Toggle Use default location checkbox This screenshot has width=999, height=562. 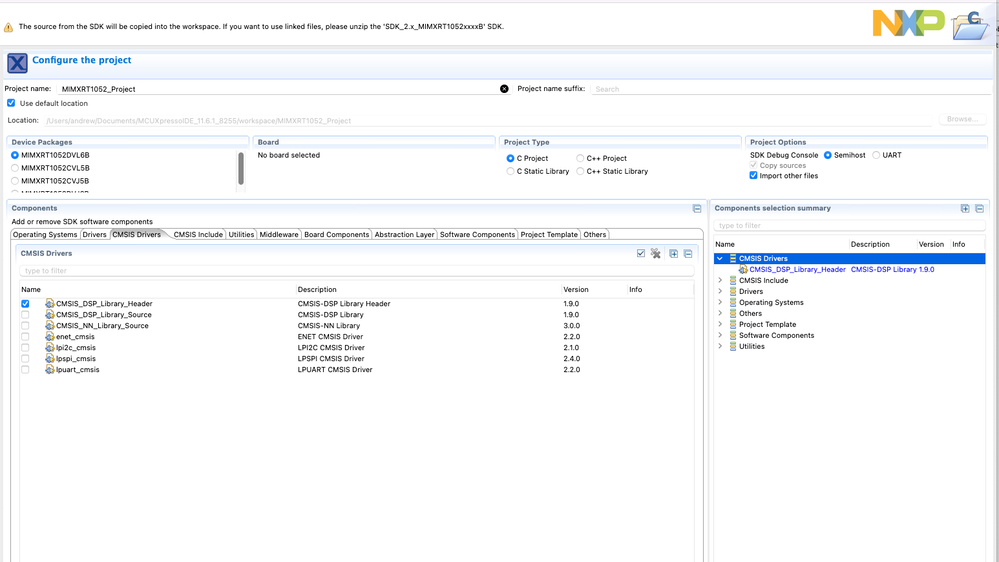pos(11,103)
